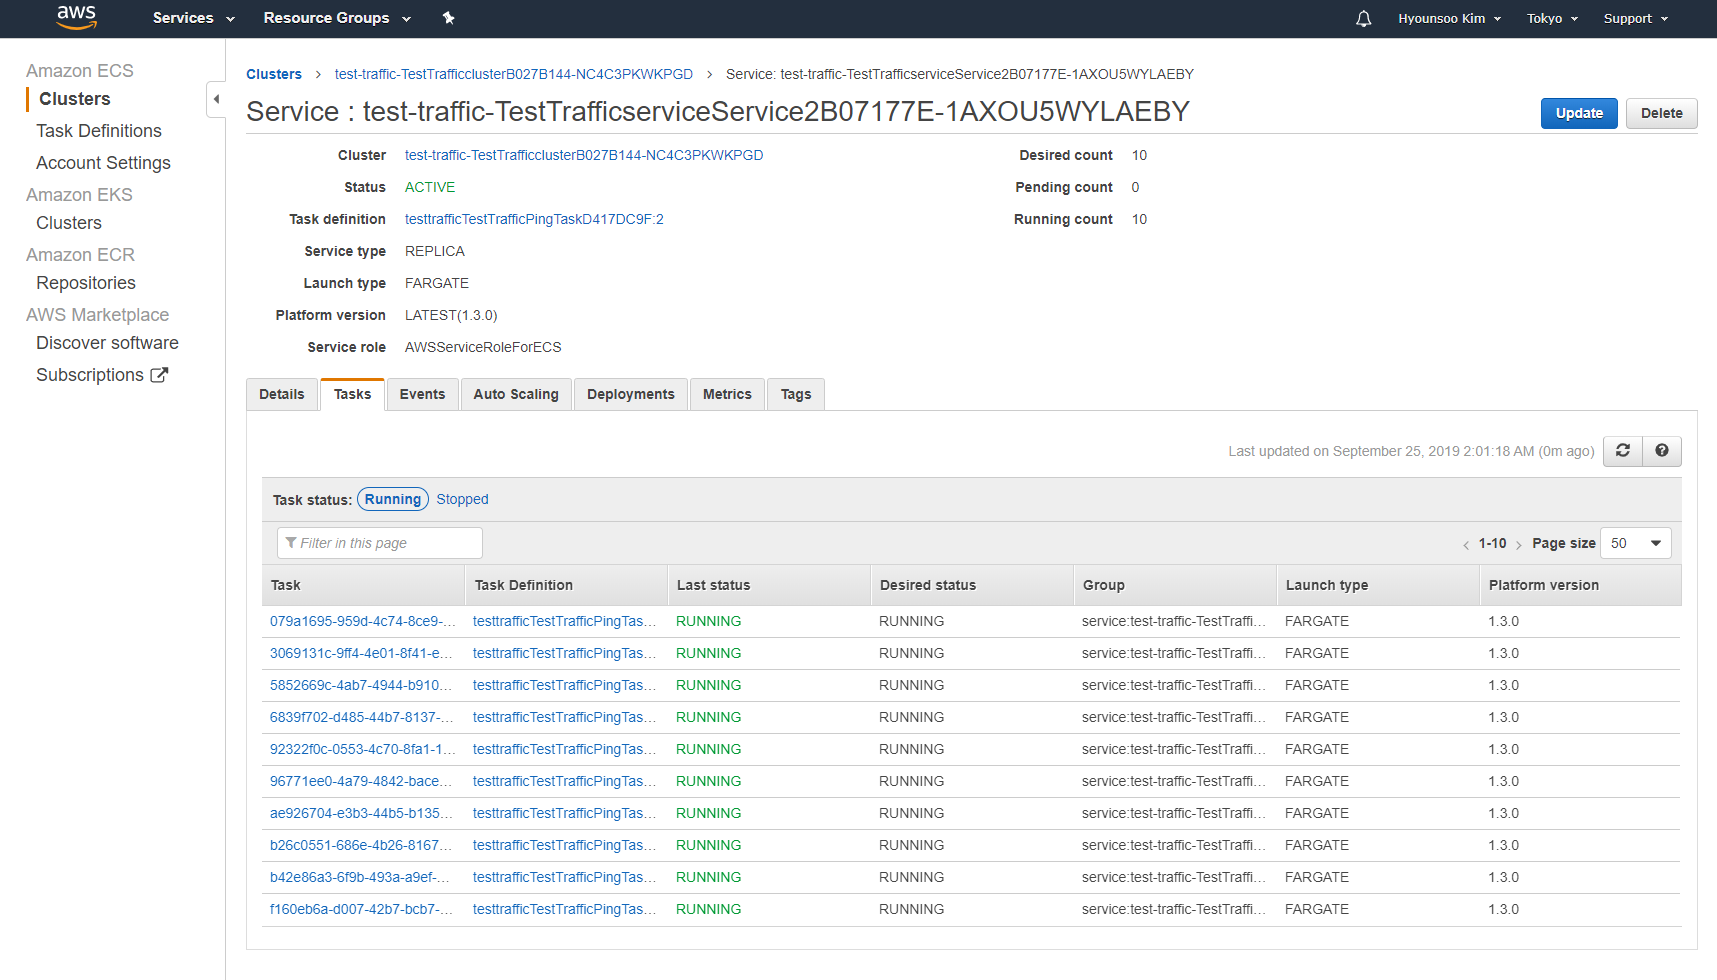Screen dimensions: 1717x980
Task: Open Task Definitions in sidebar
Action: click(99, 131)
